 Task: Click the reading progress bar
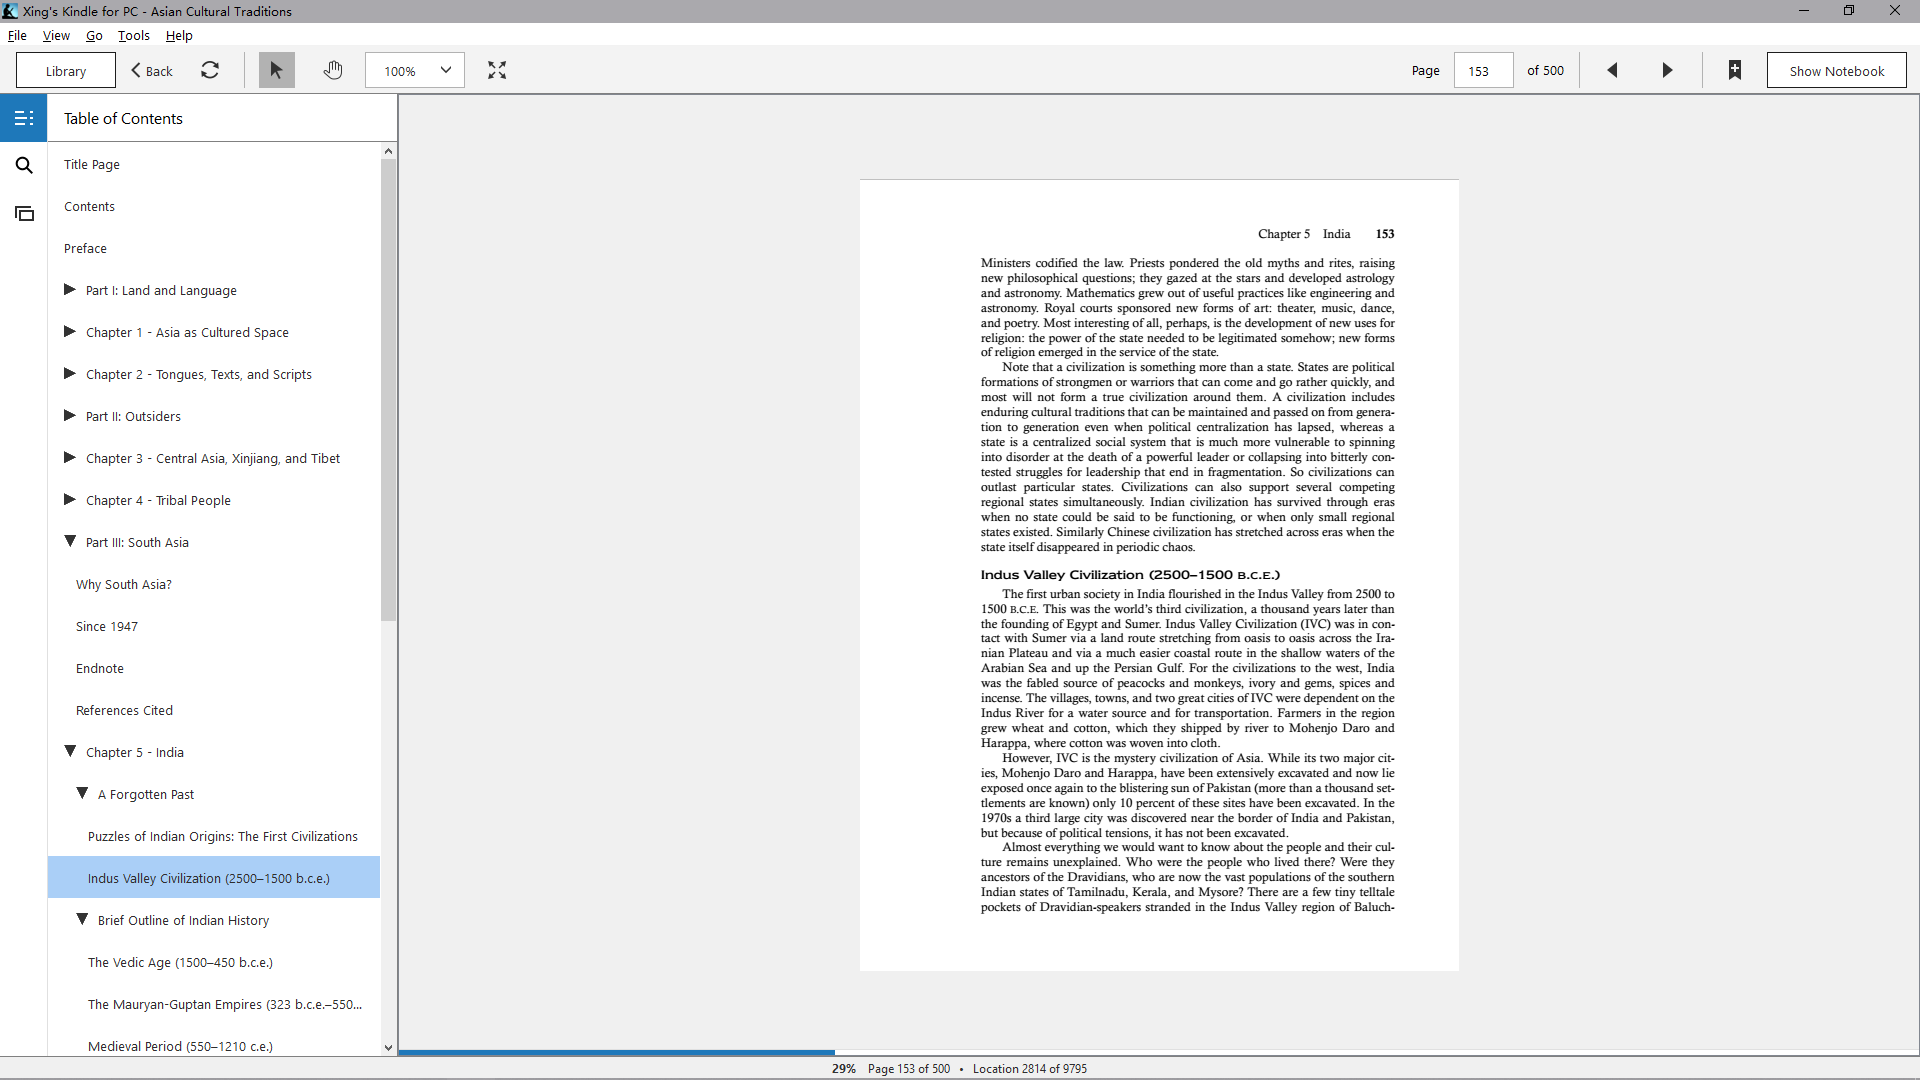pos(1159,1052)
